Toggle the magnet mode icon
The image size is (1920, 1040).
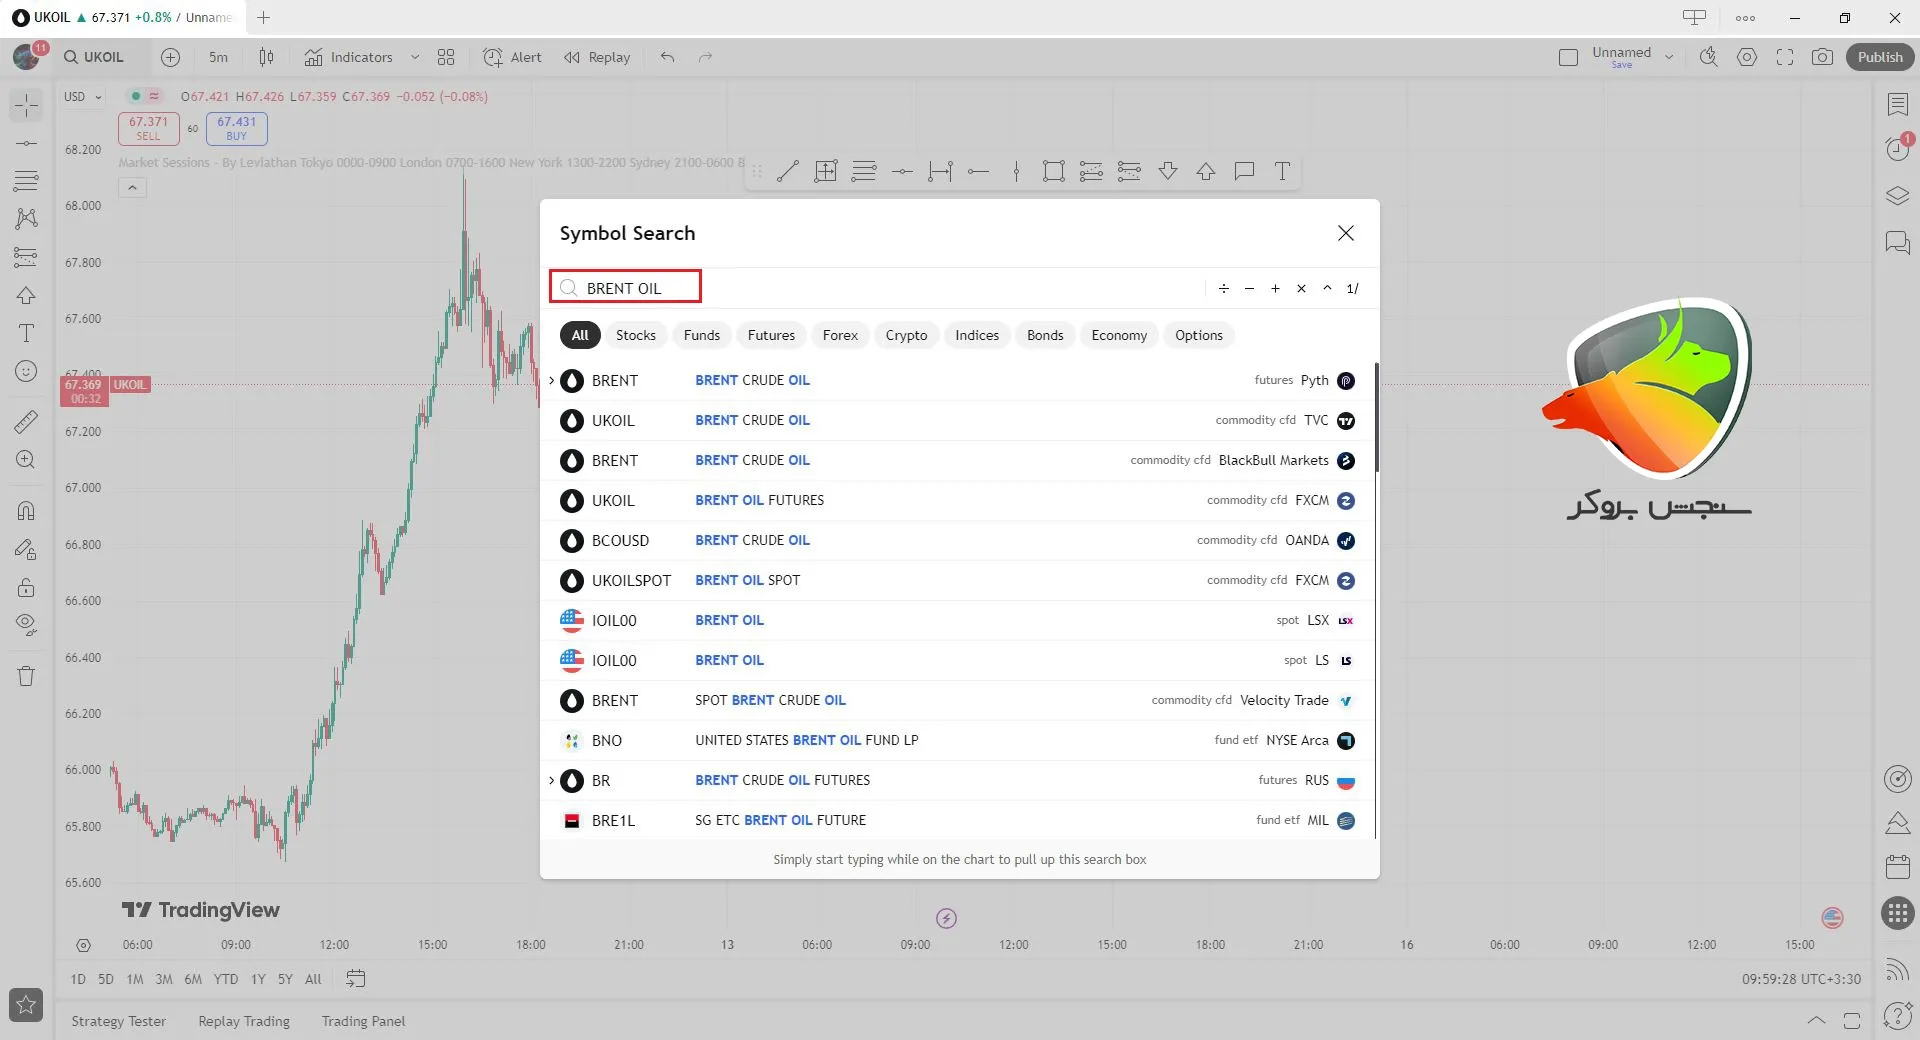click(x=26, y=511)
